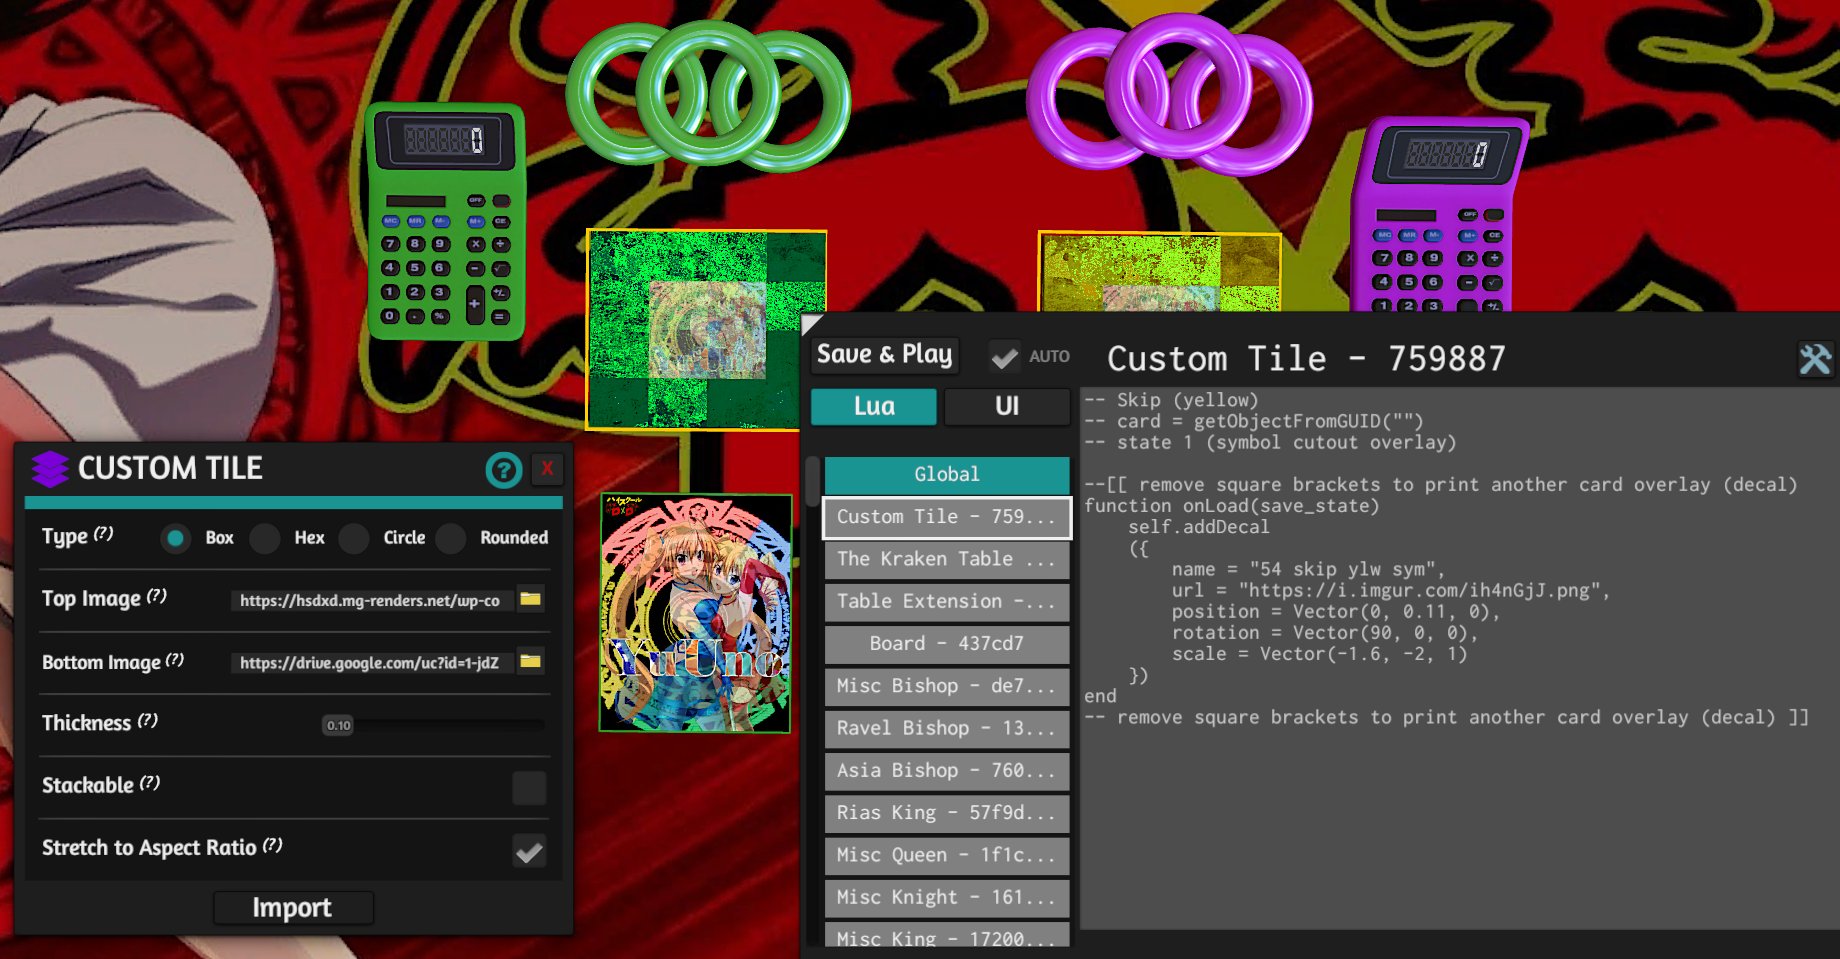Click the "Custom Tile - 759887" editor title
Image resolution: width=1840 pixels, height=959 pixels.
(1306, 359)
